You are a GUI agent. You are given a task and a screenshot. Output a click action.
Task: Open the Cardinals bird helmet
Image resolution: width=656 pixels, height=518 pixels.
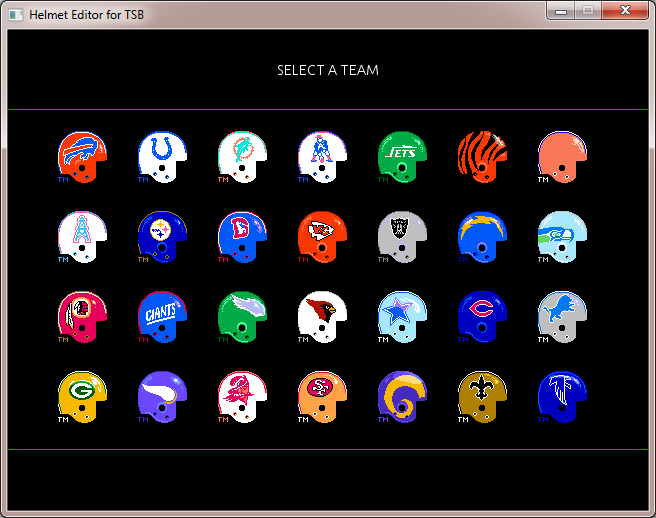click(x=322, y=317)
